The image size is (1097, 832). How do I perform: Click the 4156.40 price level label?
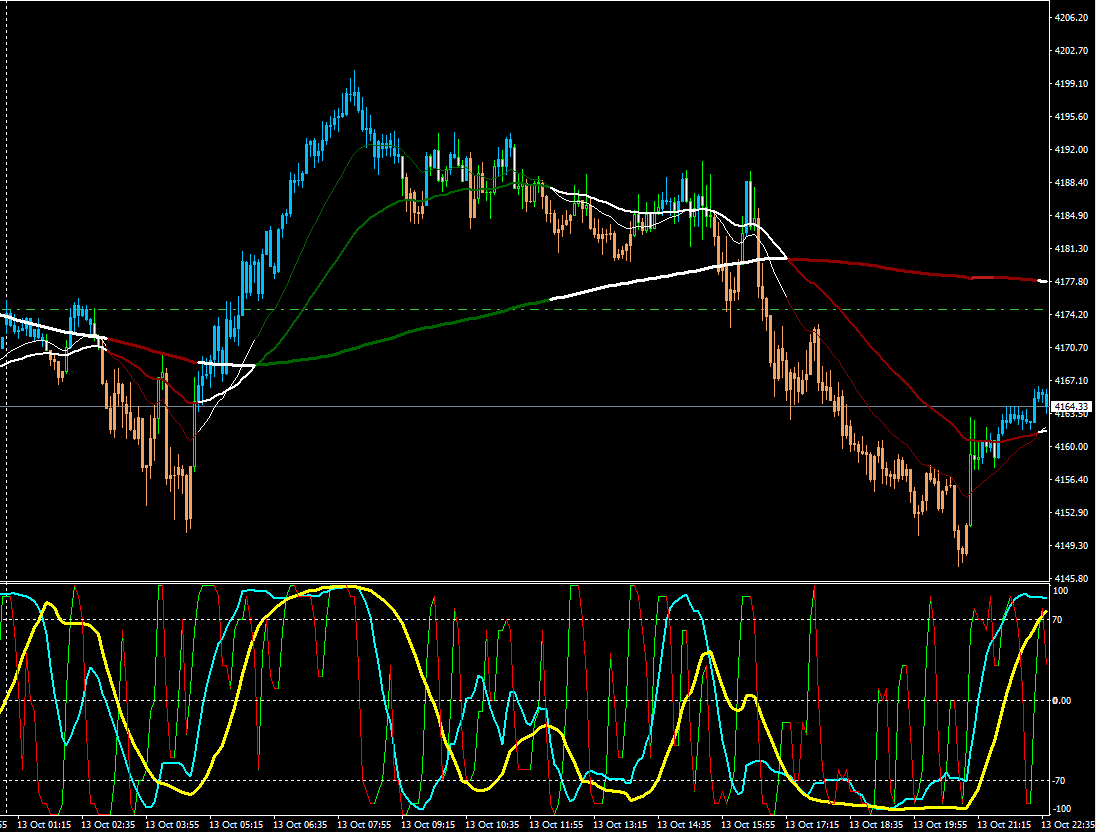pyautogui.click(x=1071, y=479)
